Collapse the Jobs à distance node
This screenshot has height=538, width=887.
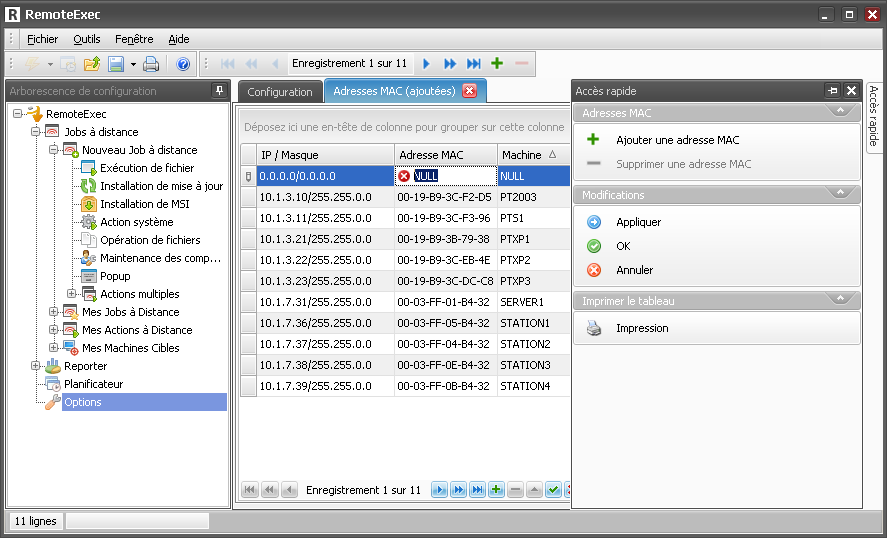pos(36,132)
